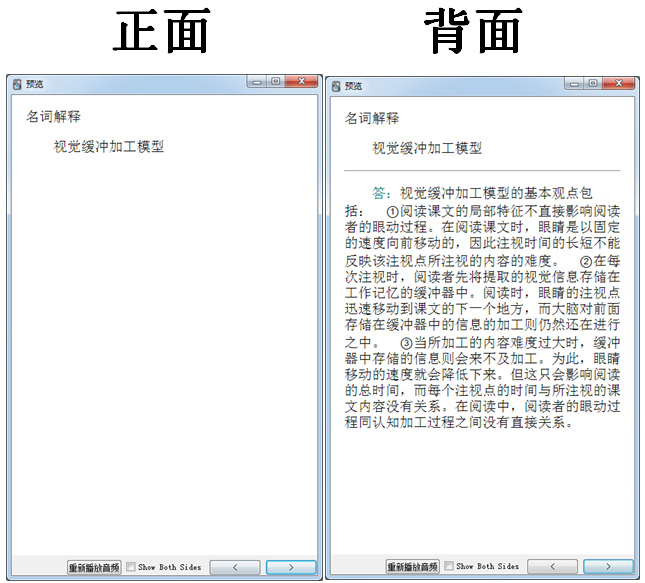The height and width of the screenshot is (583, 645).
Task: Click 重新播放音频 in the right preview window
Action: pos(413,567)
